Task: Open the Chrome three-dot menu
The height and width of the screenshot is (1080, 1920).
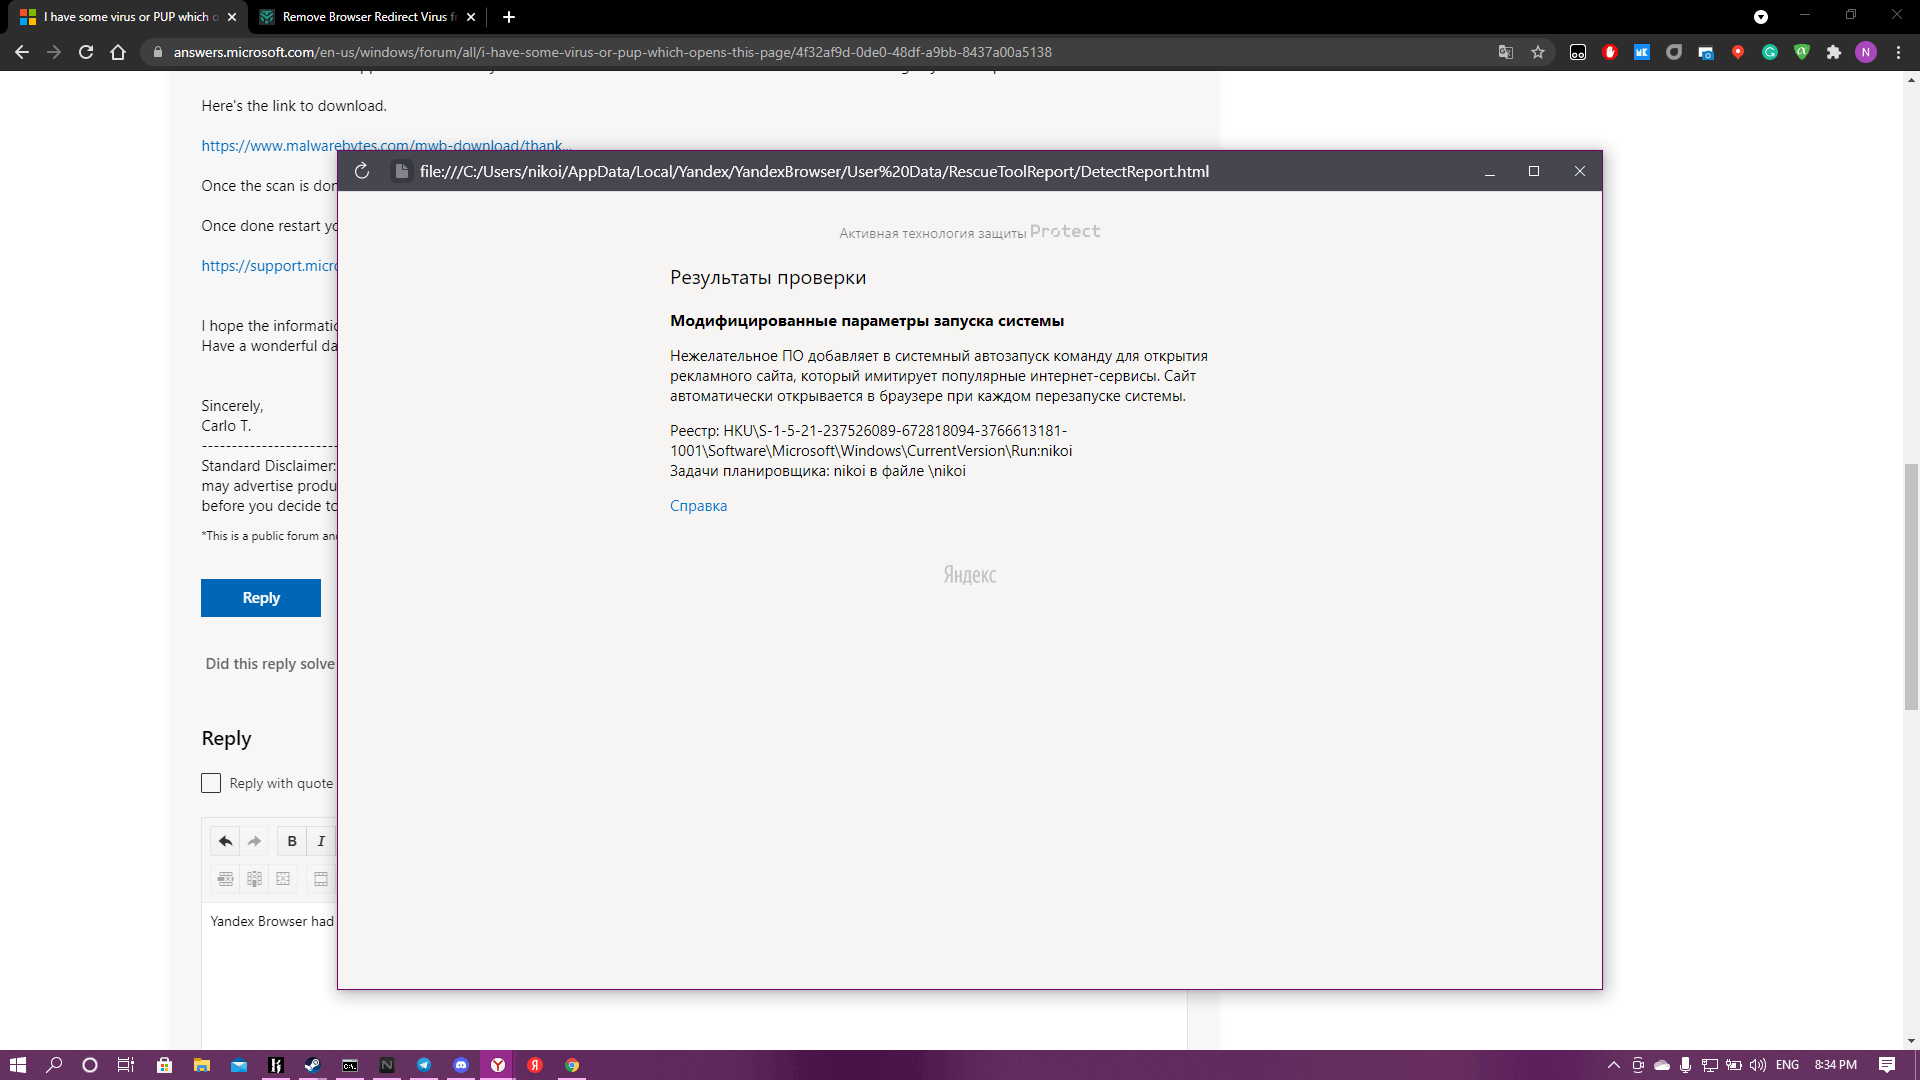Action: click(x=1898, y=52)
